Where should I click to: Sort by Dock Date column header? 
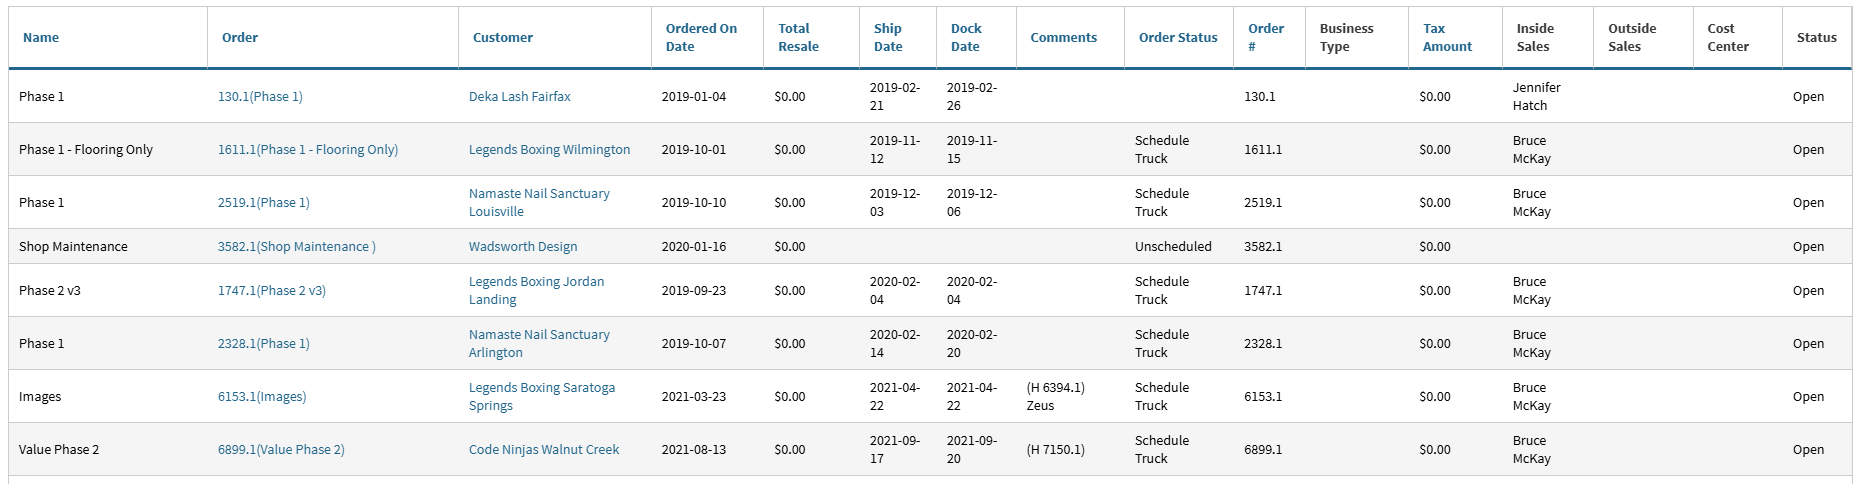click(x=966, y=38)
